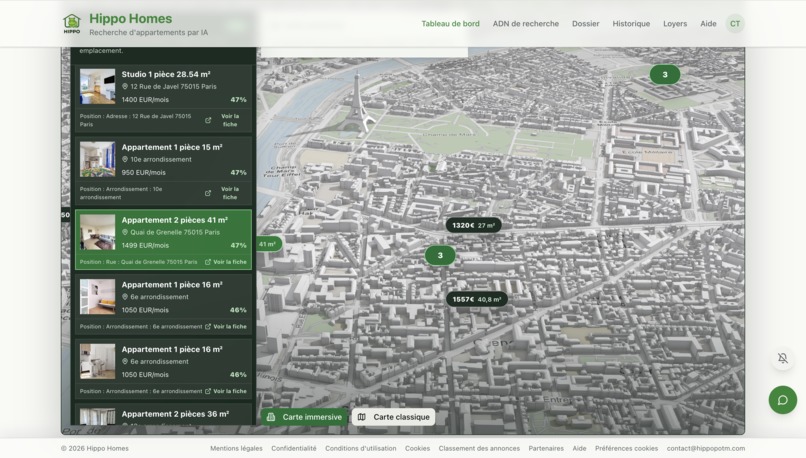Click external link icon on Quai de Grenelle card

coord(208,262)
